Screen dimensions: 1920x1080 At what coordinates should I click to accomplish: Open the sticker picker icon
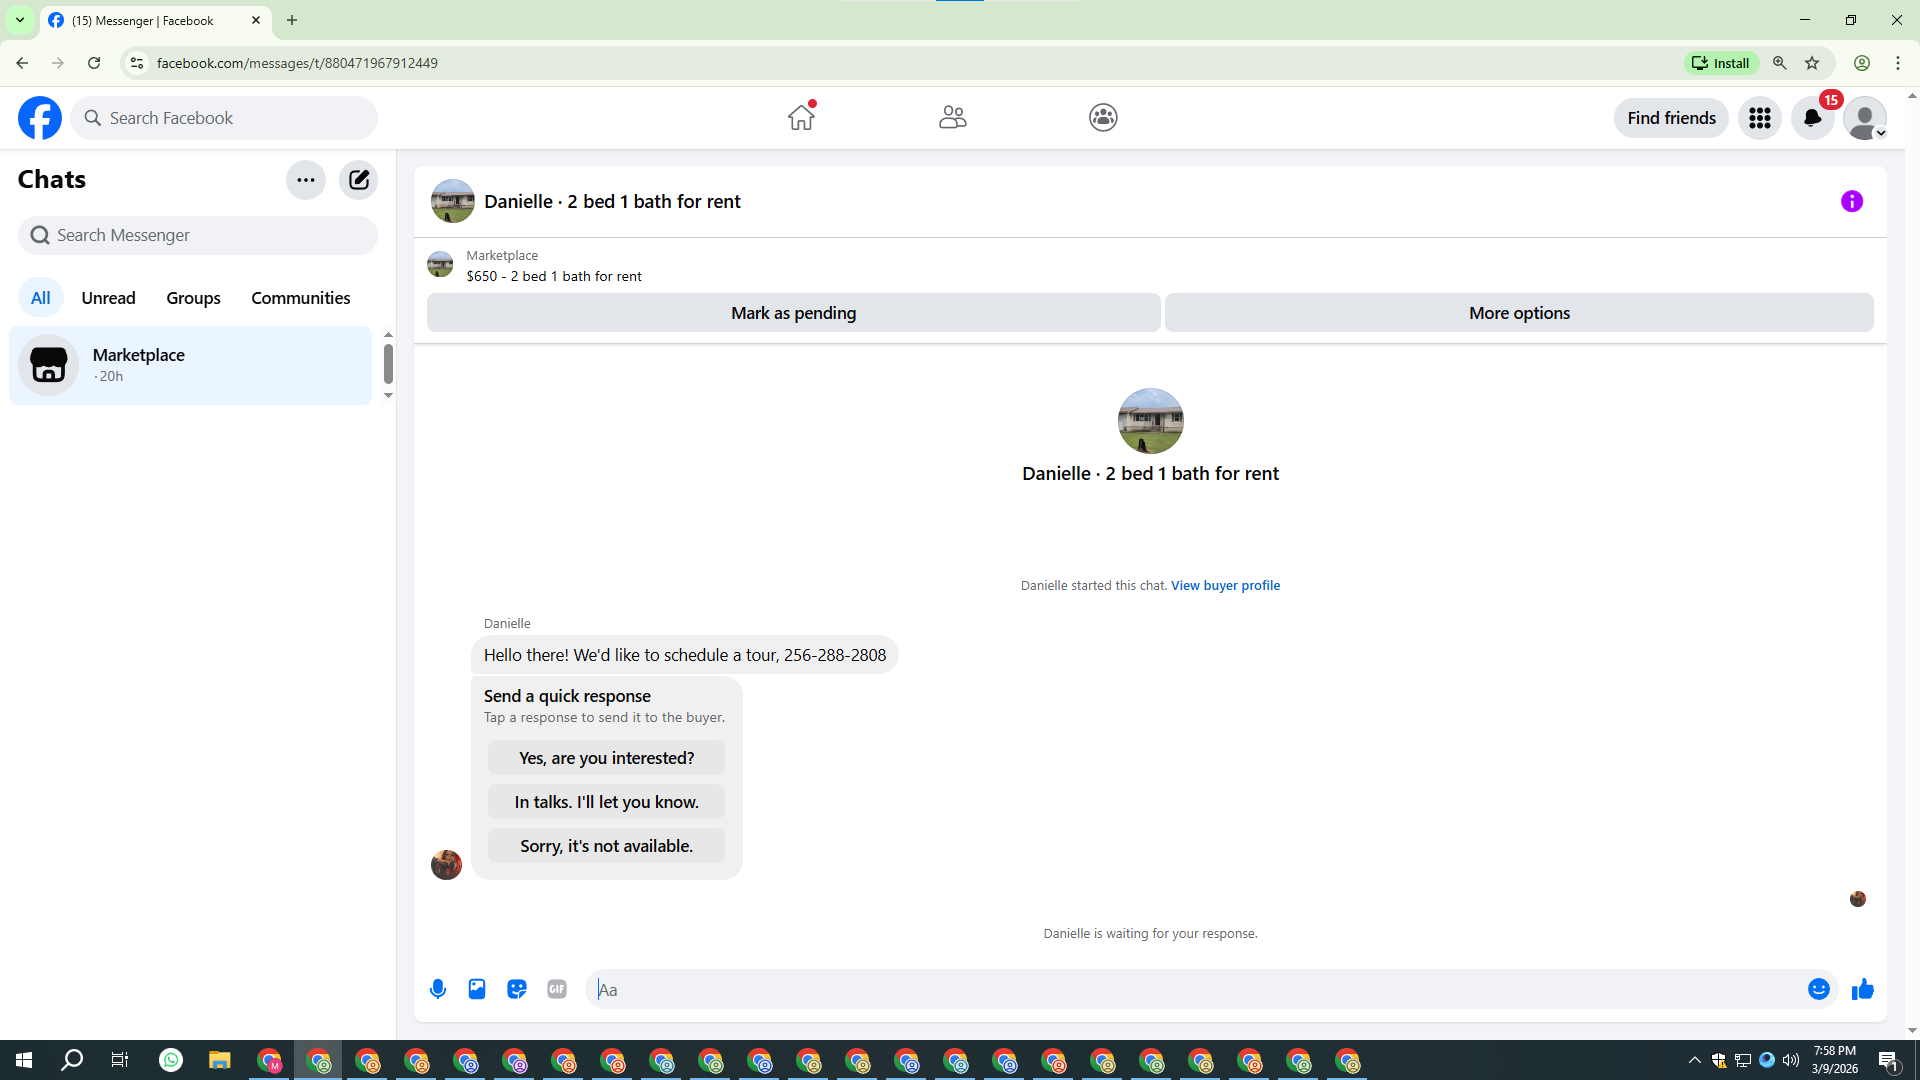tap(517, 989)
